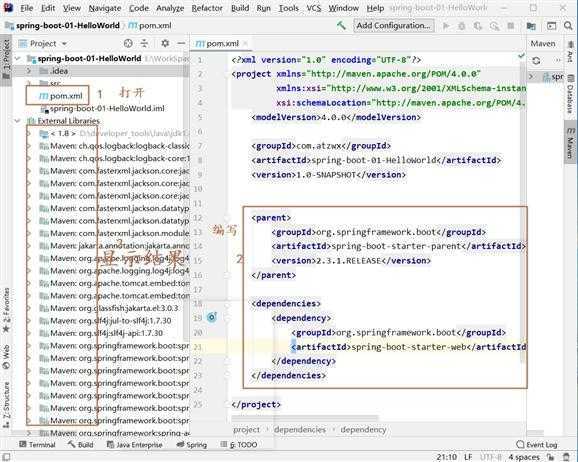Click the Build project hammer icon

[x=341, y=25]
